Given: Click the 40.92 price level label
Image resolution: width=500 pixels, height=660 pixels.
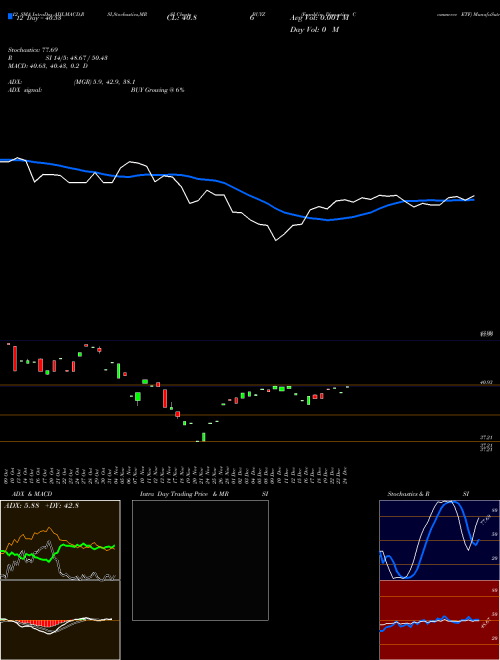Looking at the screenshot, I should (486, 382).
